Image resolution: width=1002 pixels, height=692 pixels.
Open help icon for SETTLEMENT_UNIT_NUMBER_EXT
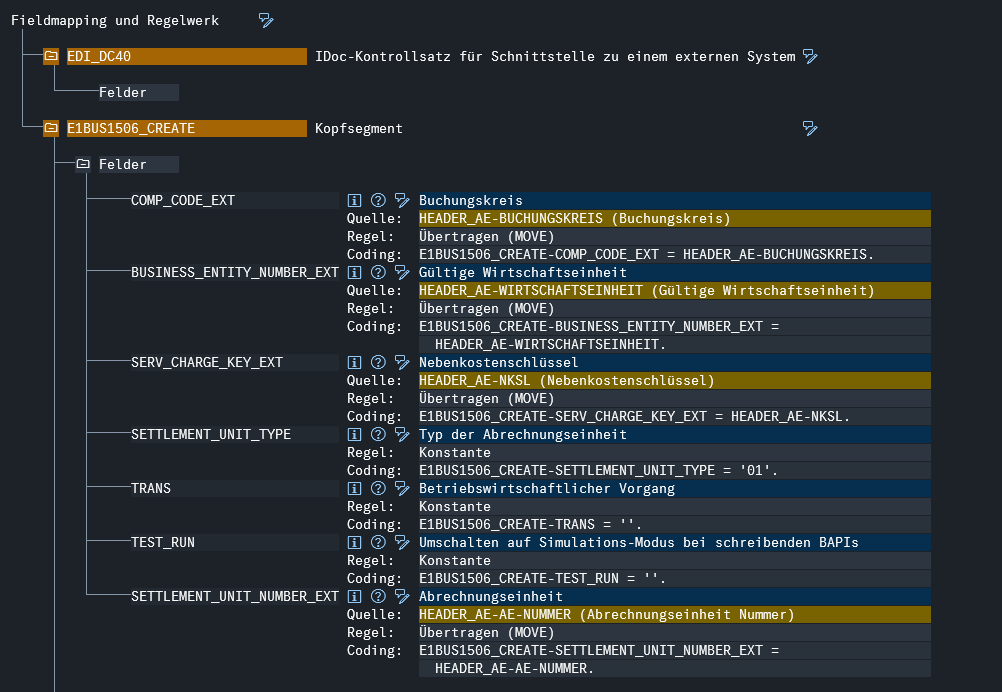click(x=378, y=597)
